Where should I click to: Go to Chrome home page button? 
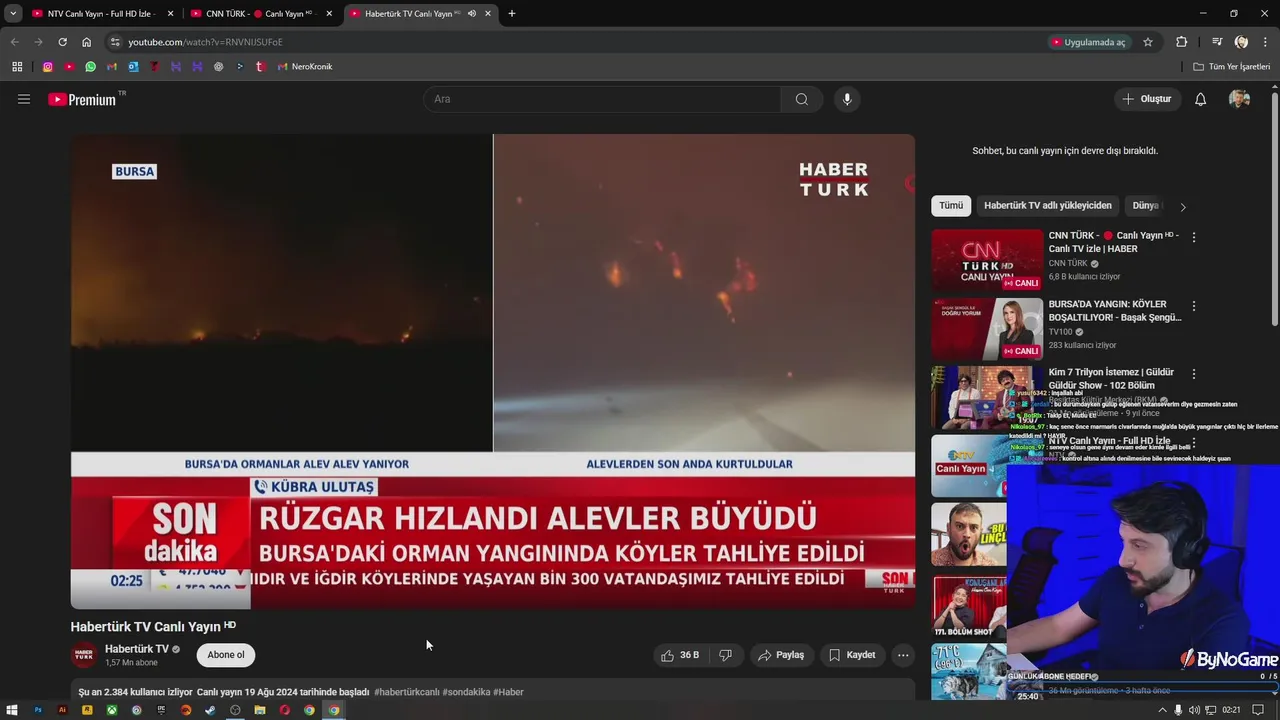[86, 42]
